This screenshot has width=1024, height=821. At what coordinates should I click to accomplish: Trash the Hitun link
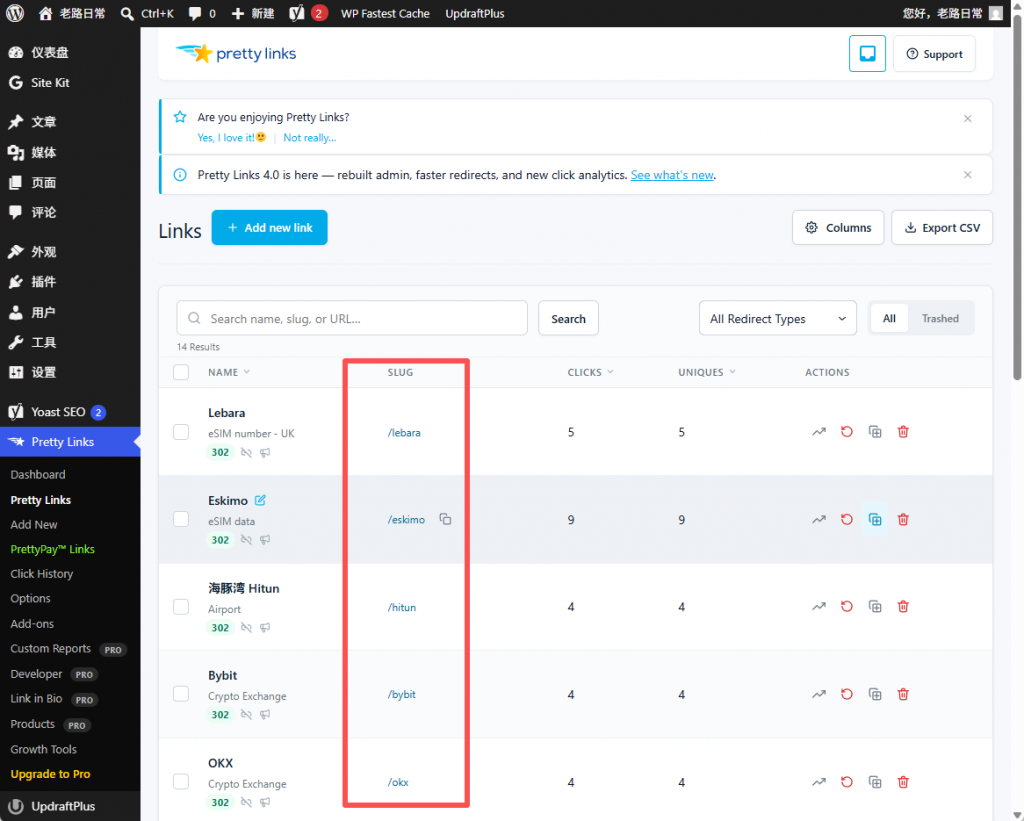click(903, 607)
